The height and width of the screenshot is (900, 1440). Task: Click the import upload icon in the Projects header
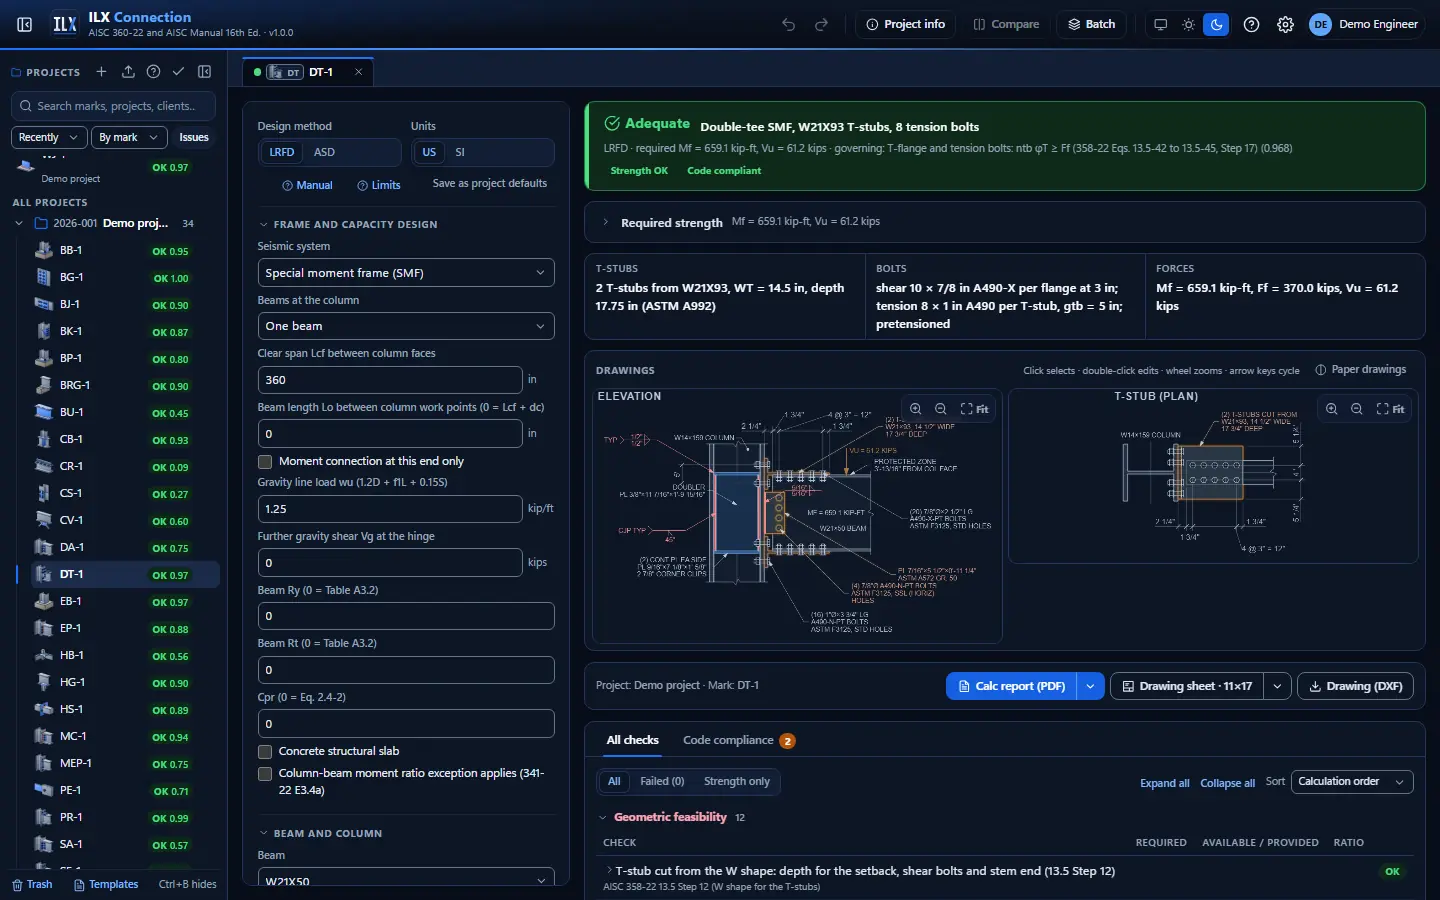(x=128, y=72)
